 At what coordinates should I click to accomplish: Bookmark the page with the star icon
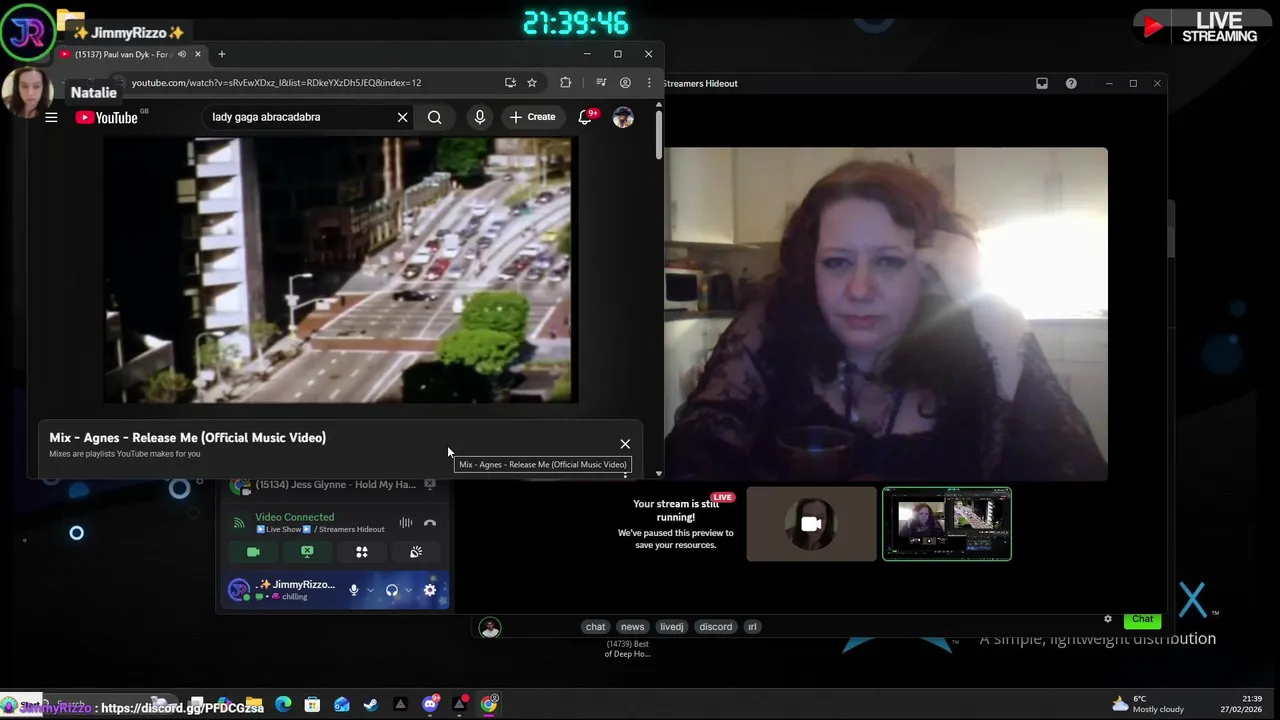click(532, 83)
